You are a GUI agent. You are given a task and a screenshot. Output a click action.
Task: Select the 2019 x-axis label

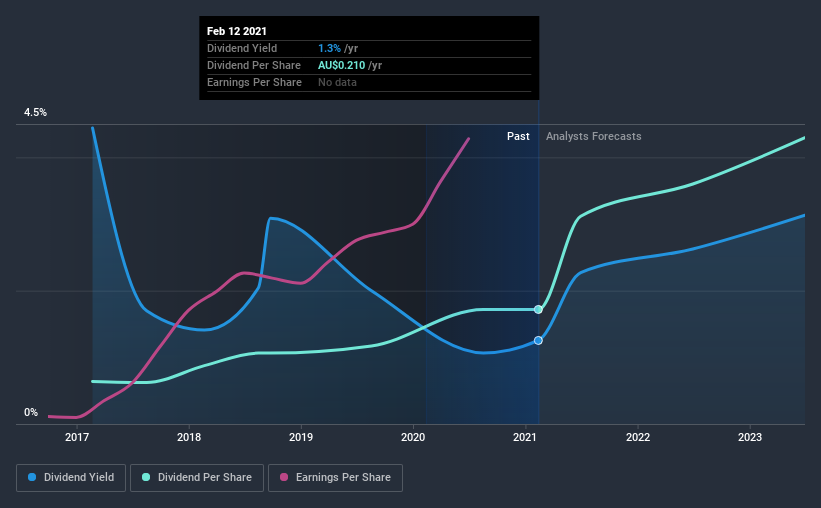[x=301, y=437]
